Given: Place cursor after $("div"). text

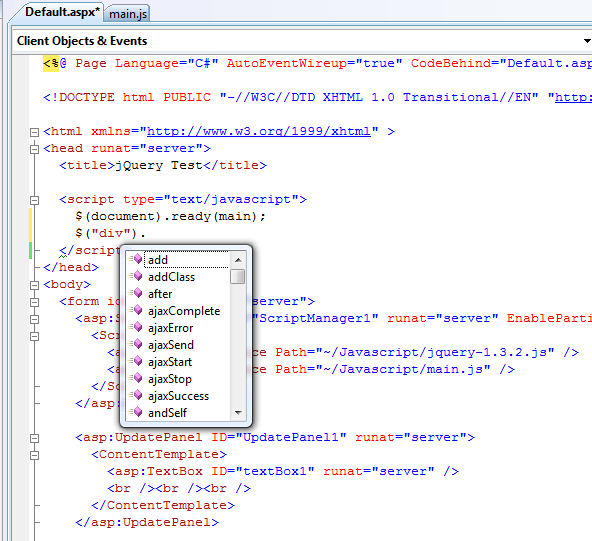Looking at the screenshot, I should pyautogui.click(x=146, y=233).
